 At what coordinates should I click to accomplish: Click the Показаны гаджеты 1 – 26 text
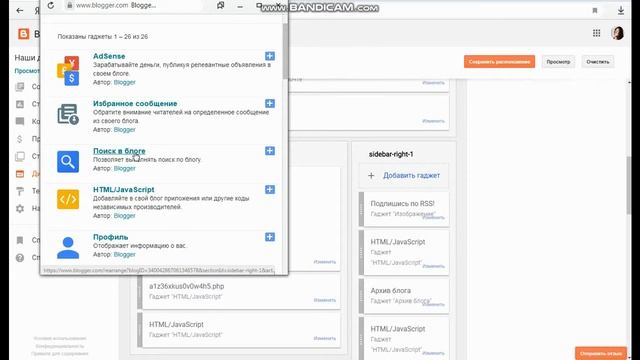point(102,36)
